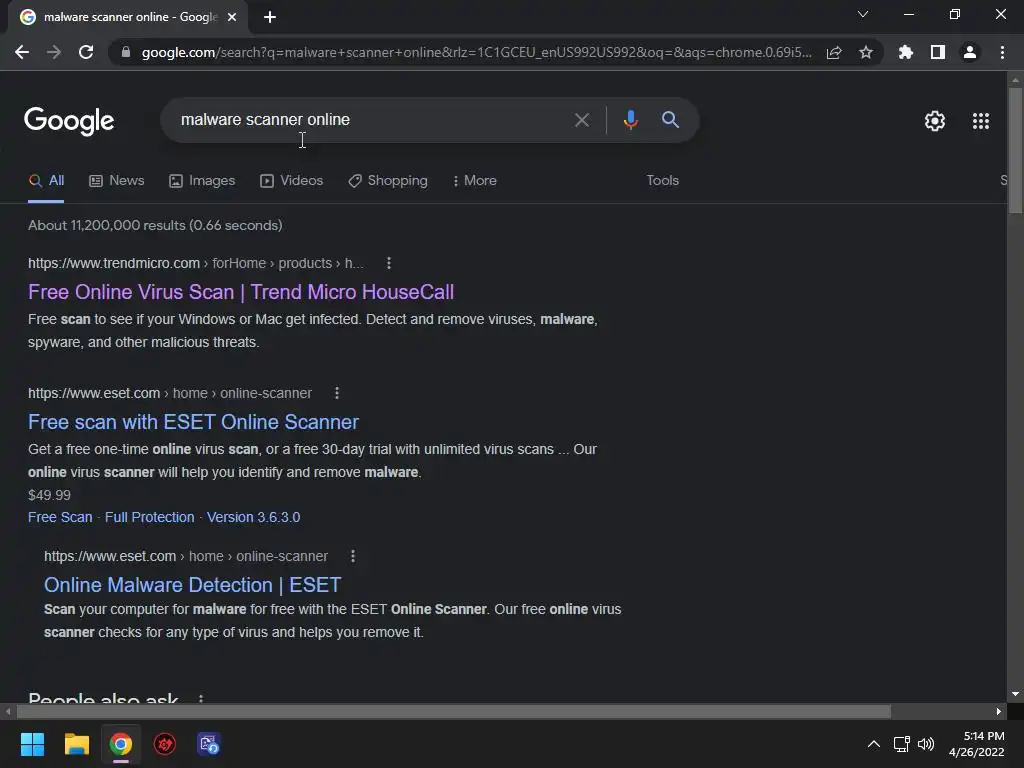Open options for first eset.com result
Image resolution: width=1024 pixels, height=768 pixels.
[x=337, y=393]
